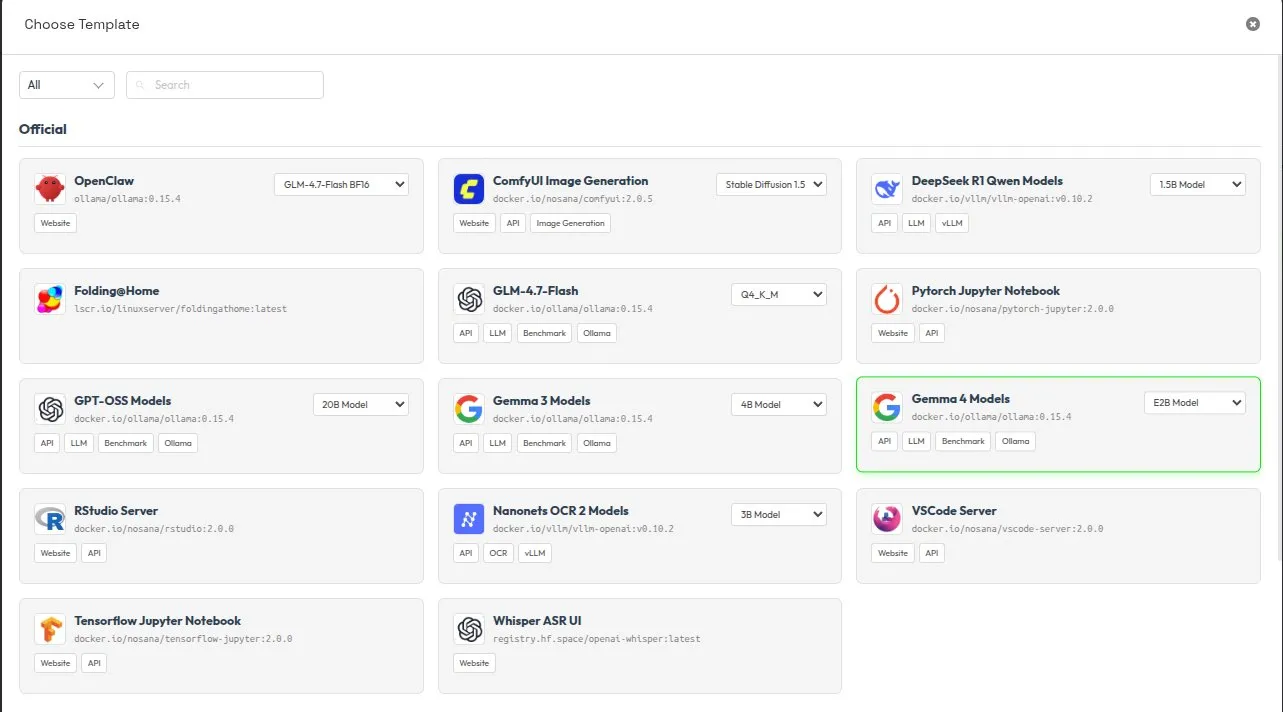Click the Whisper ASR UI logo icon
Image resolution: width=1283 pixels, height=712 pixels.
click(469, 629)
